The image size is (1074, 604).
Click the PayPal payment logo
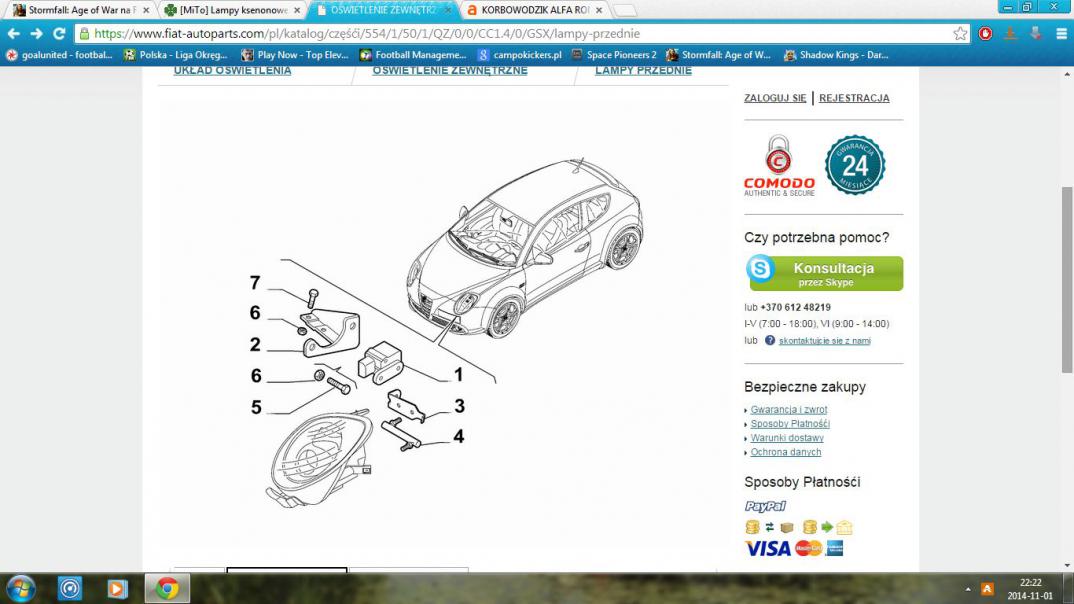click(x=765, y=506)
